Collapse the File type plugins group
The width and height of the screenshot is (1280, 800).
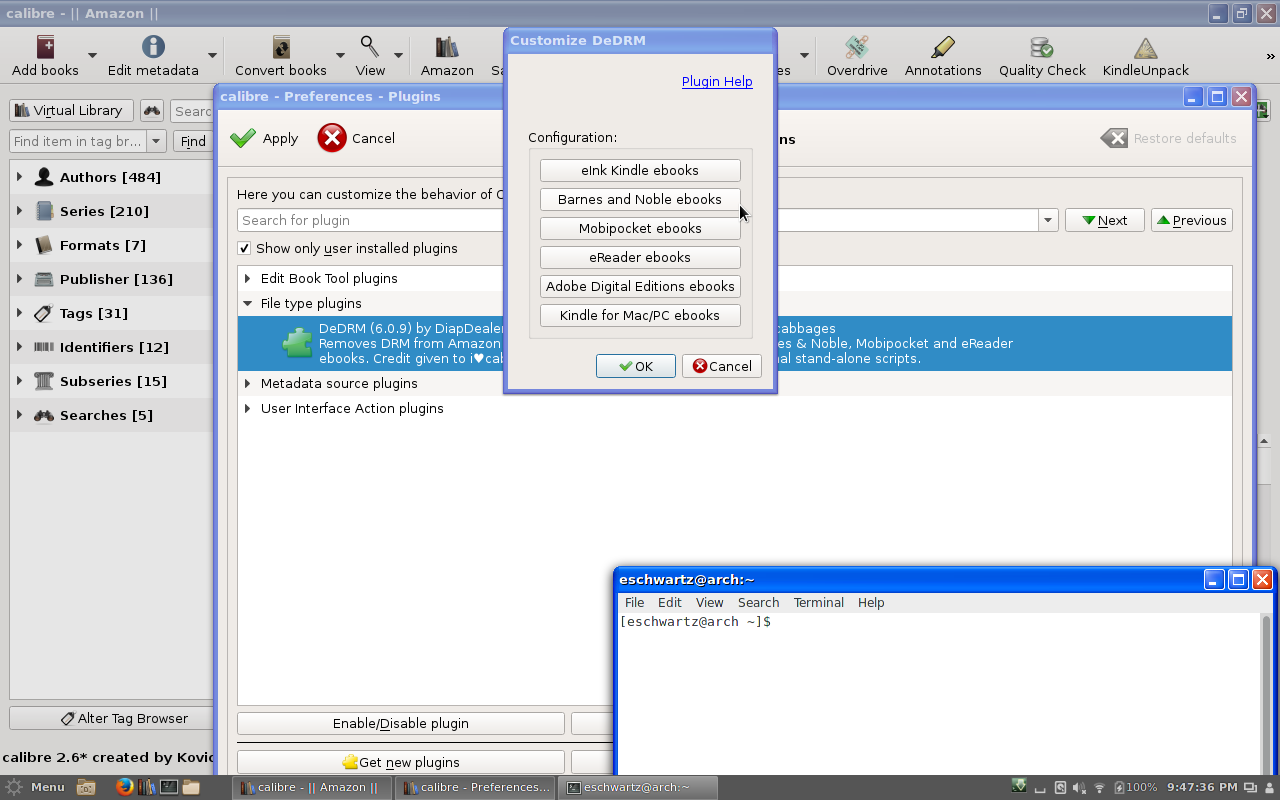point(247,303)
